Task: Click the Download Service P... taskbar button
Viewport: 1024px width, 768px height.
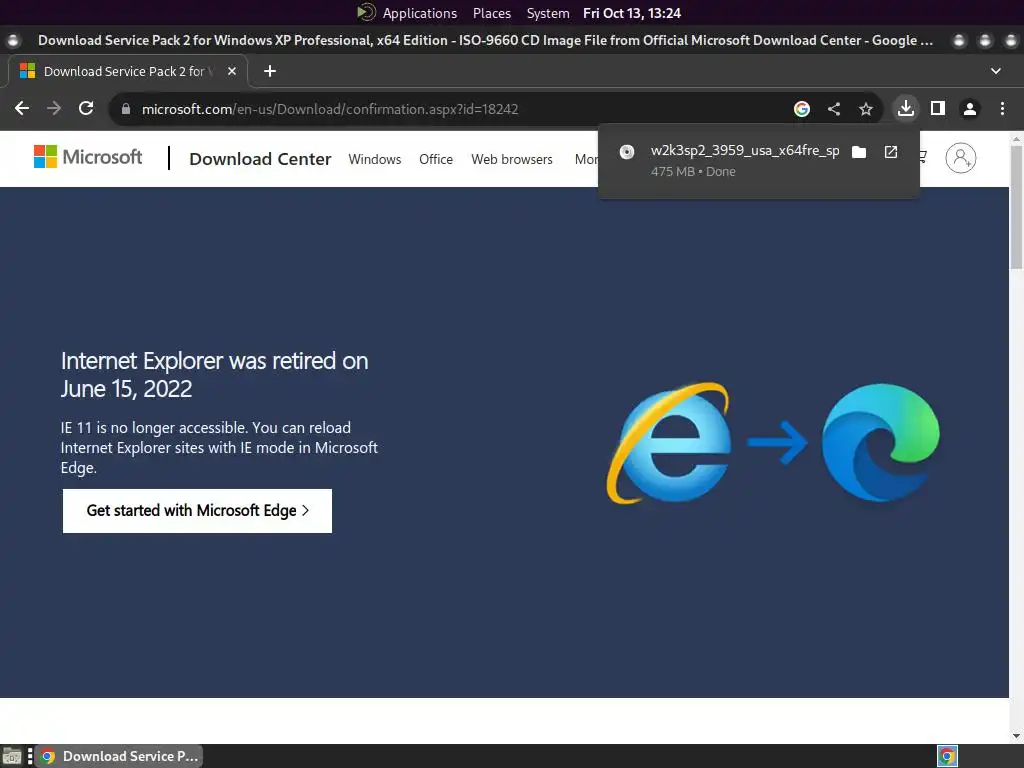Action: (x=119, y=756)
